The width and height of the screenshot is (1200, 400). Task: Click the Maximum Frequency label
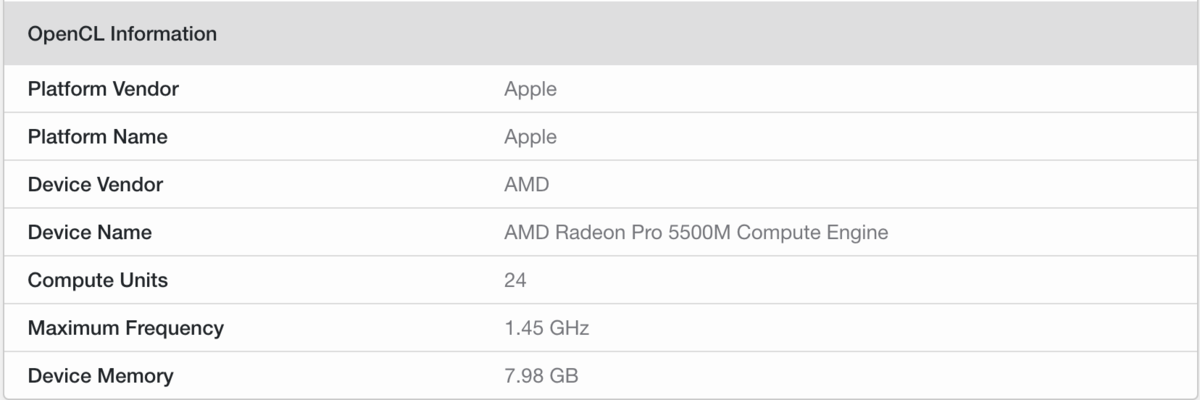pos(126,328)
